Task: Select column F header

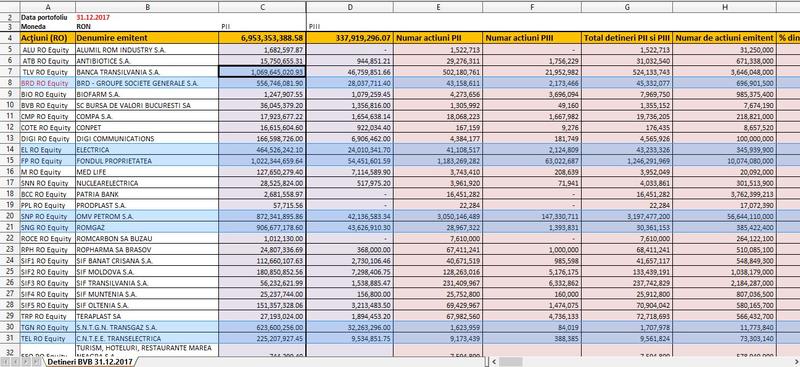Action: click(532, 7)
